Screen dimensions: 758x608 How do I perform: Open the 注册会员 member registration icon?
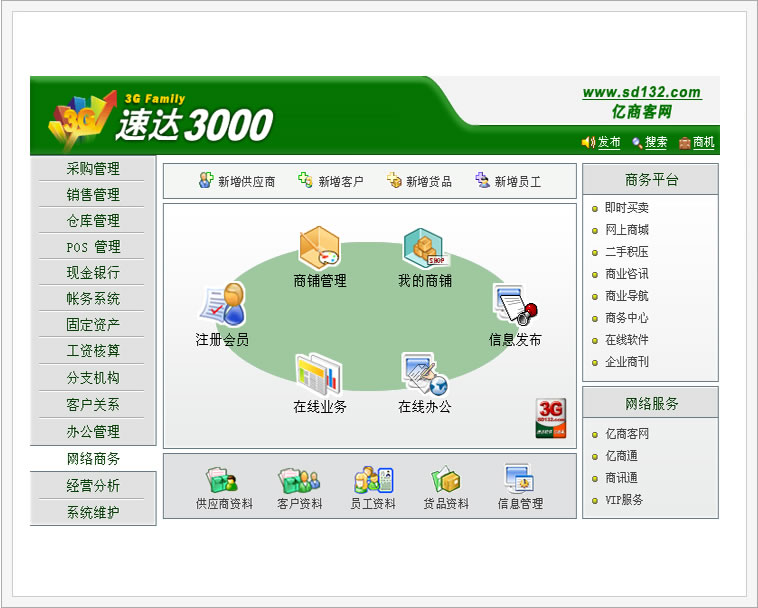point(223,304)
